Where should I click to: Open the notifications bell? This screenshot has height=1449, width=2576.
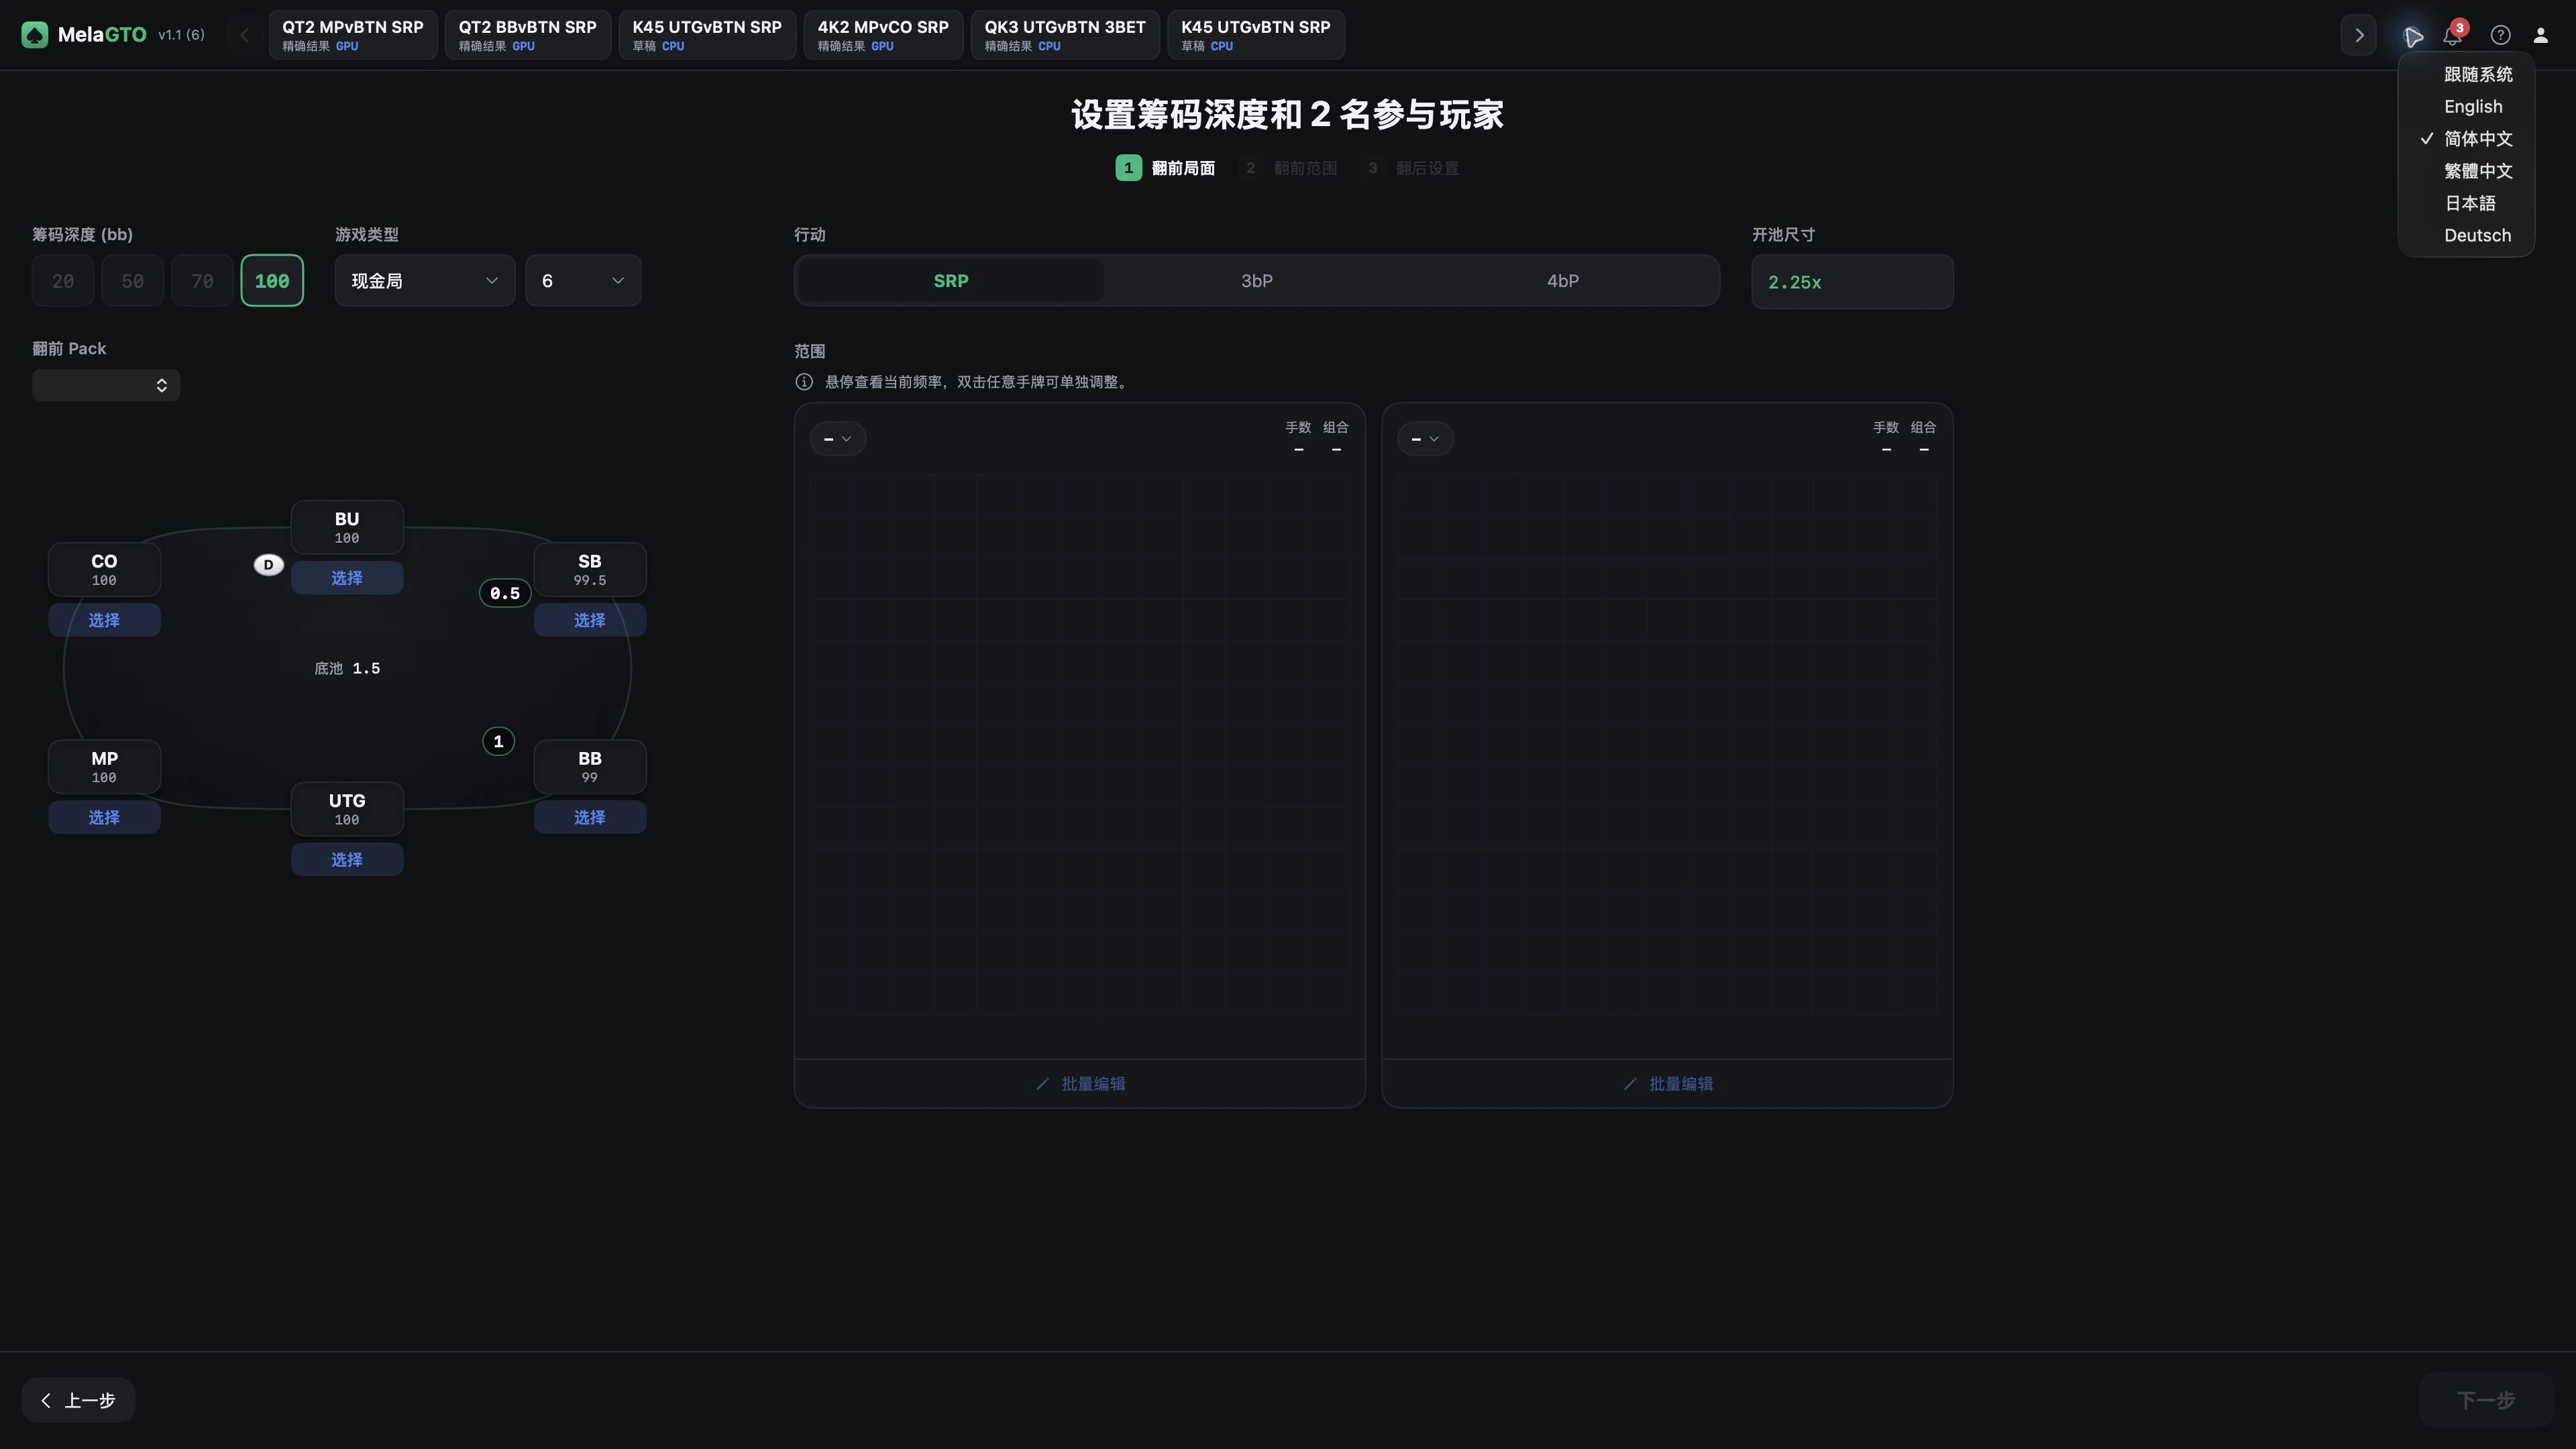(2452, 35)
